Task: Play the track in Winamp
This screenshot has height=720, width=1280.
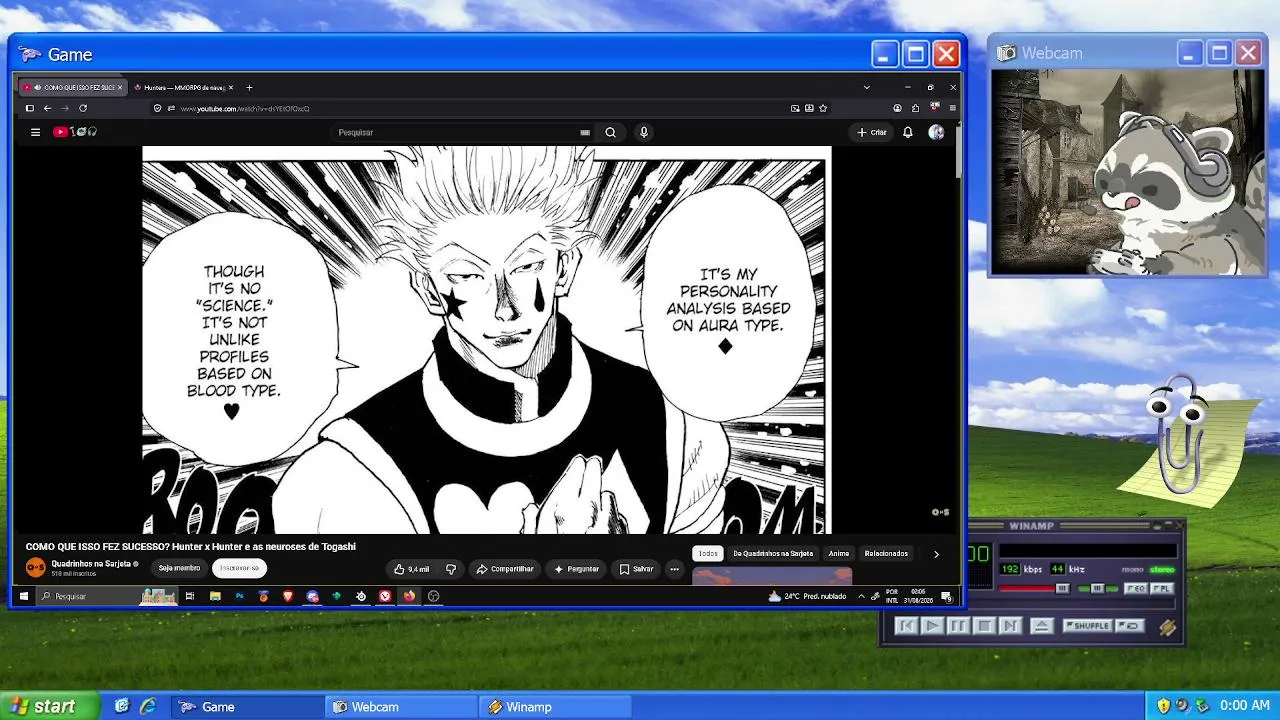Action: [x=932, y=626]
